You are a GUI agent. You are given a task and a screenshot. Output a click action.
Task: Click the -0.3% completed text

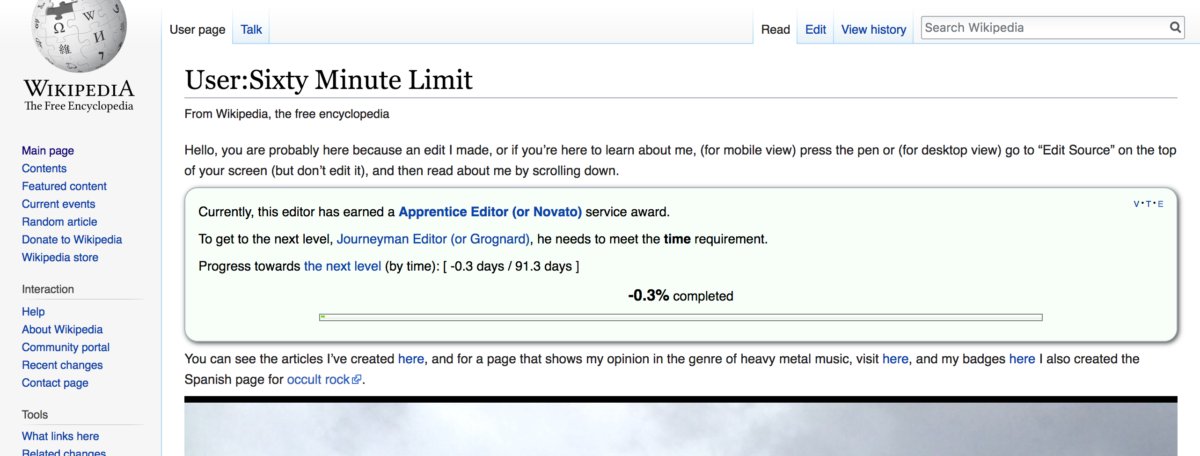681,296
